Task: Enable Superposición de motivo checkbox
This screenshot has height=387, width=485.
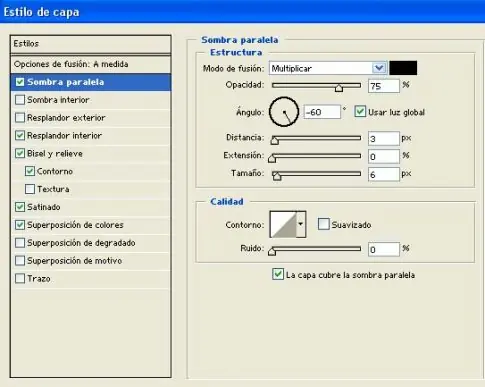Action: 20,261
